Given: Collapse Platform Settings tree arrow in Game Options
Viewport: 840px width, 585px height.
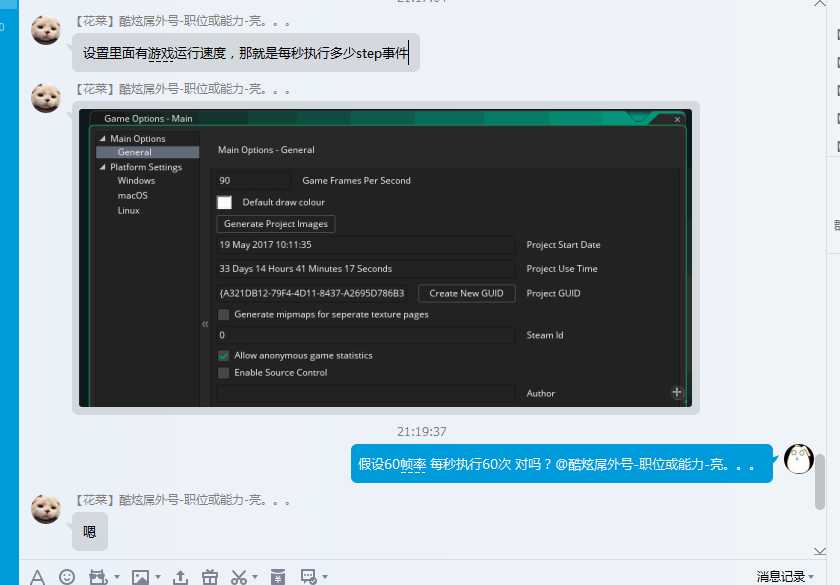Looking at the screenshot, I should pyautogui.click(x=102, y=167).
